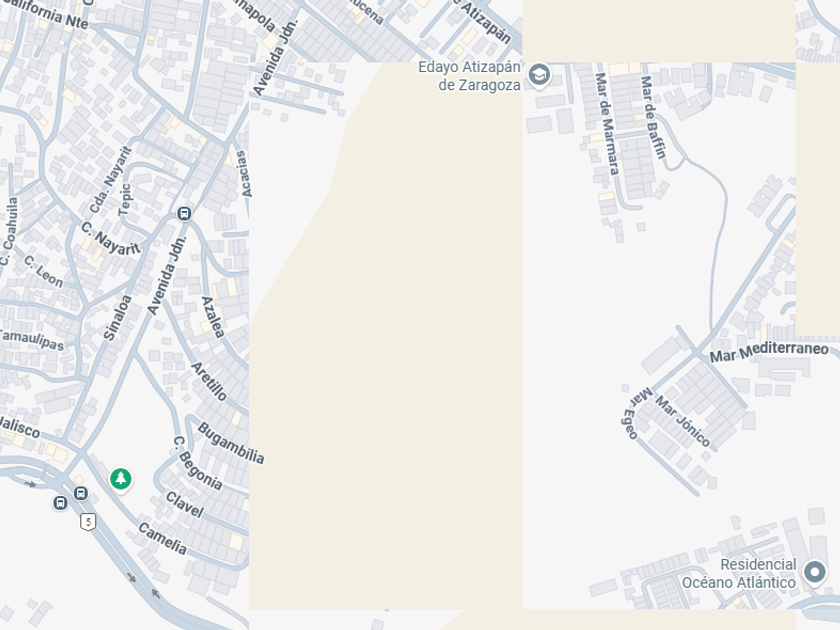Click the bus stop icon on Avenida Jdn.
Screen dimensions: 840x630
[x=184, y=214]
